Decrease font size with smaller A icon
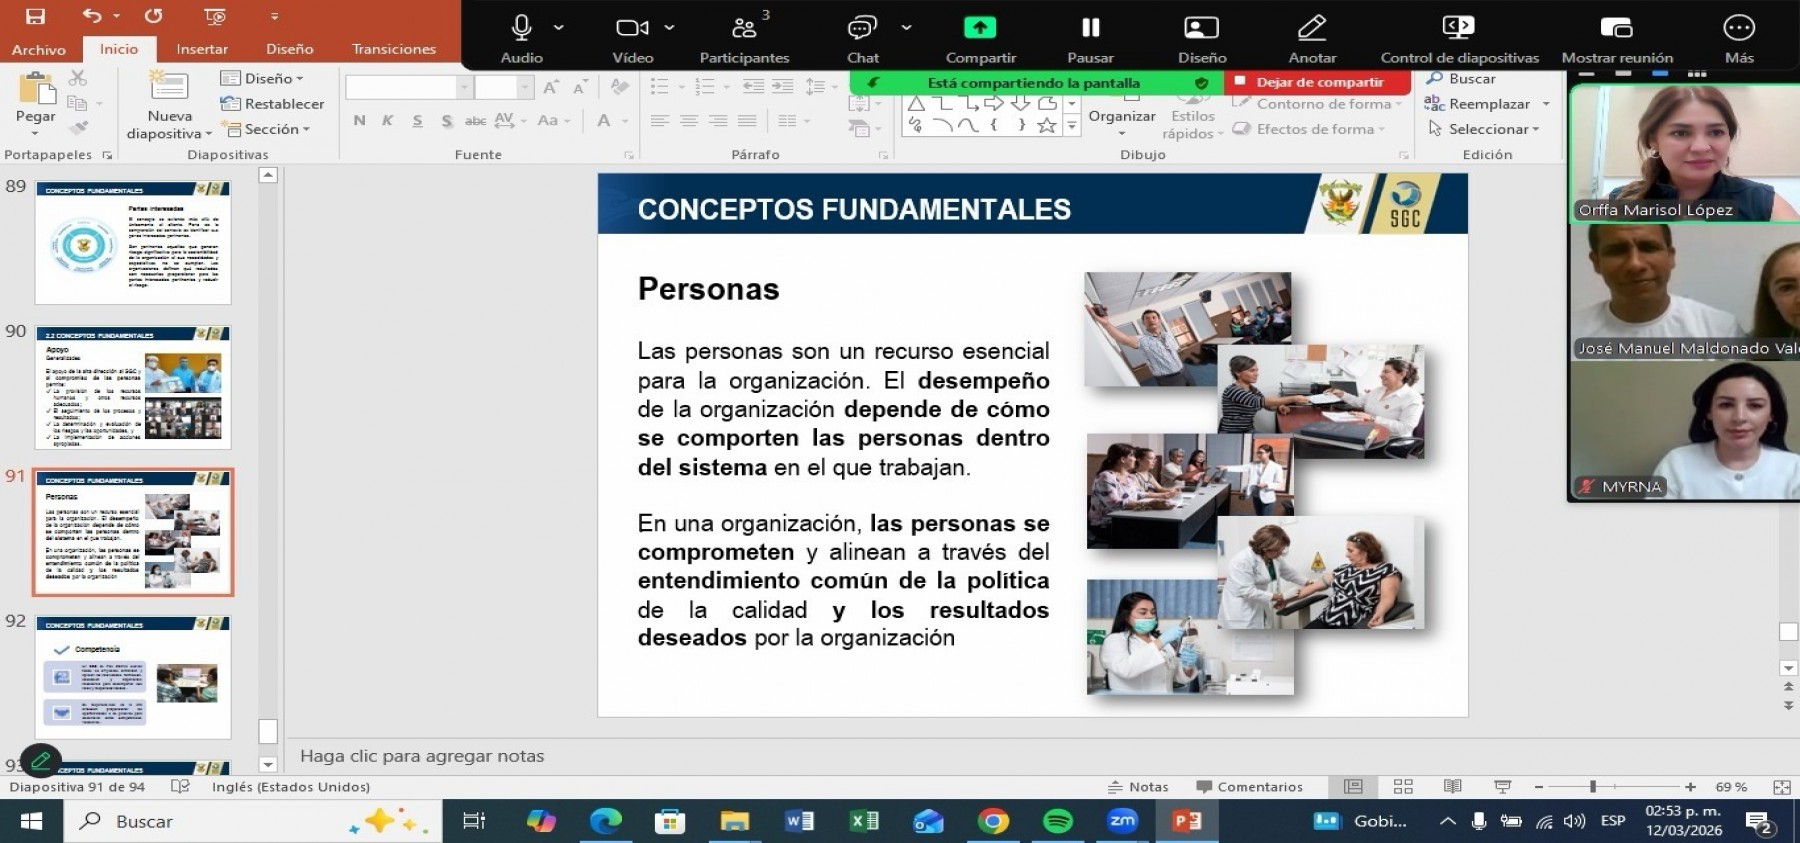Viewport: 1800px width, 843px height. click(580, 88)
